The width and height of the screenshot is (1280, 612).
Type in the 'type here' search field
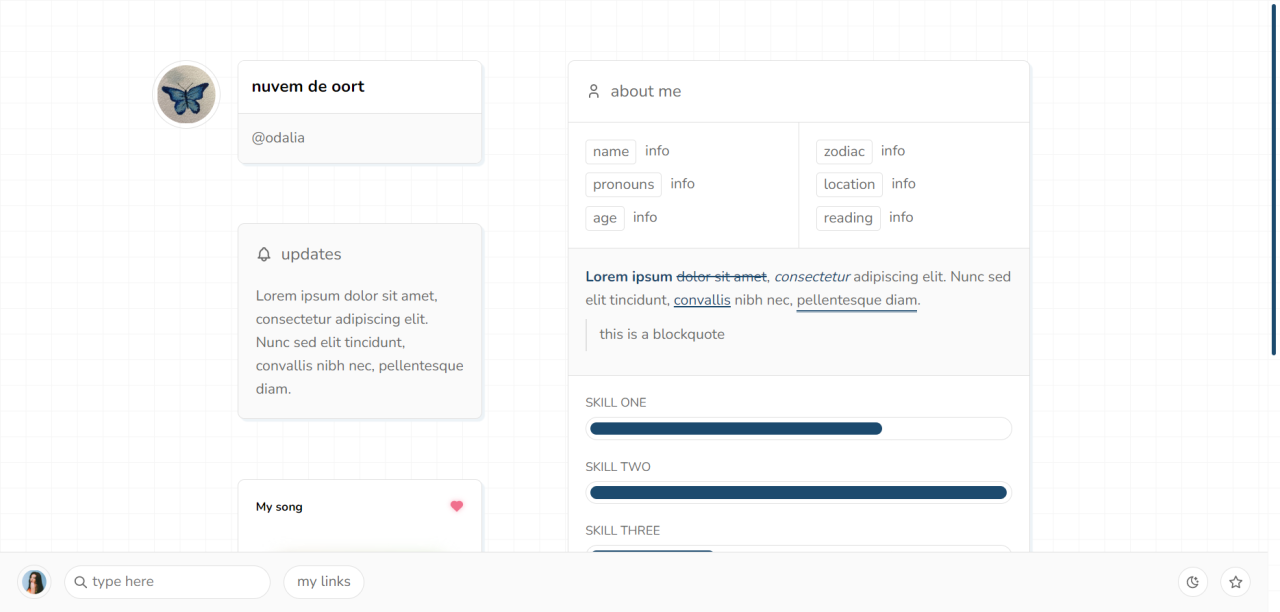click(x=175, y=582)
